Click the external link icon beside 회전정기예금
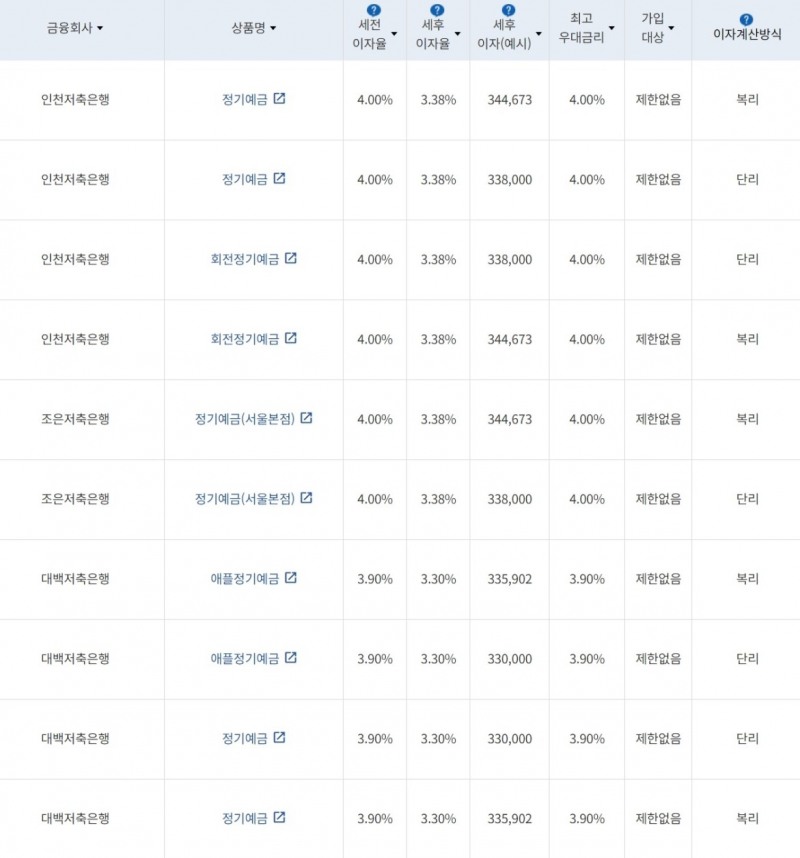The image size is (800, 858). coord(290,258)
